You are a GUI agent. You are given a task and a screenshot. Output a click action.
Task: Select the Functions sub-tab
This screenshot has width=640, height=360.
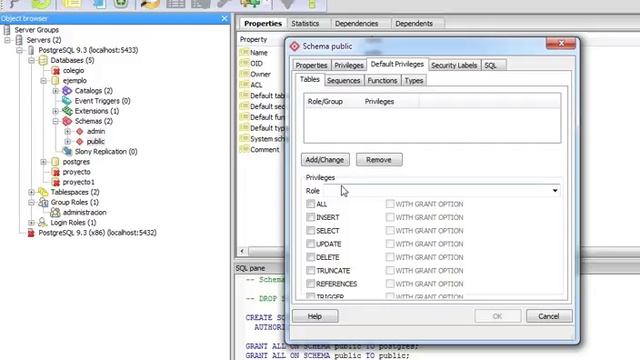[382, 80]
